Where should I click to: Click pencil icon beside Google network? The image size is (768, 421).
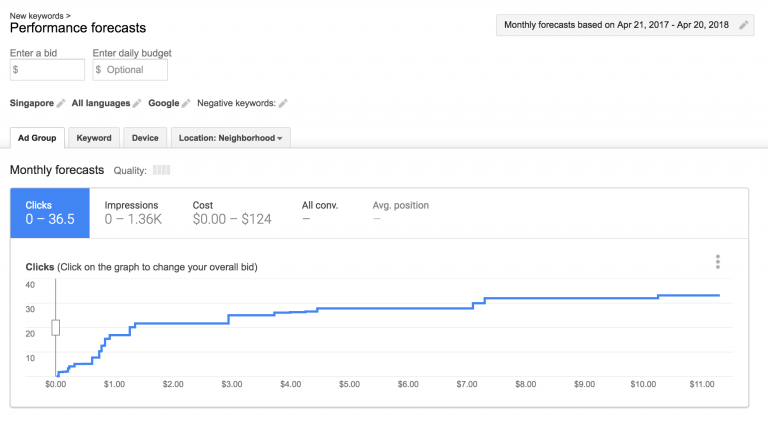click(186, 103)
